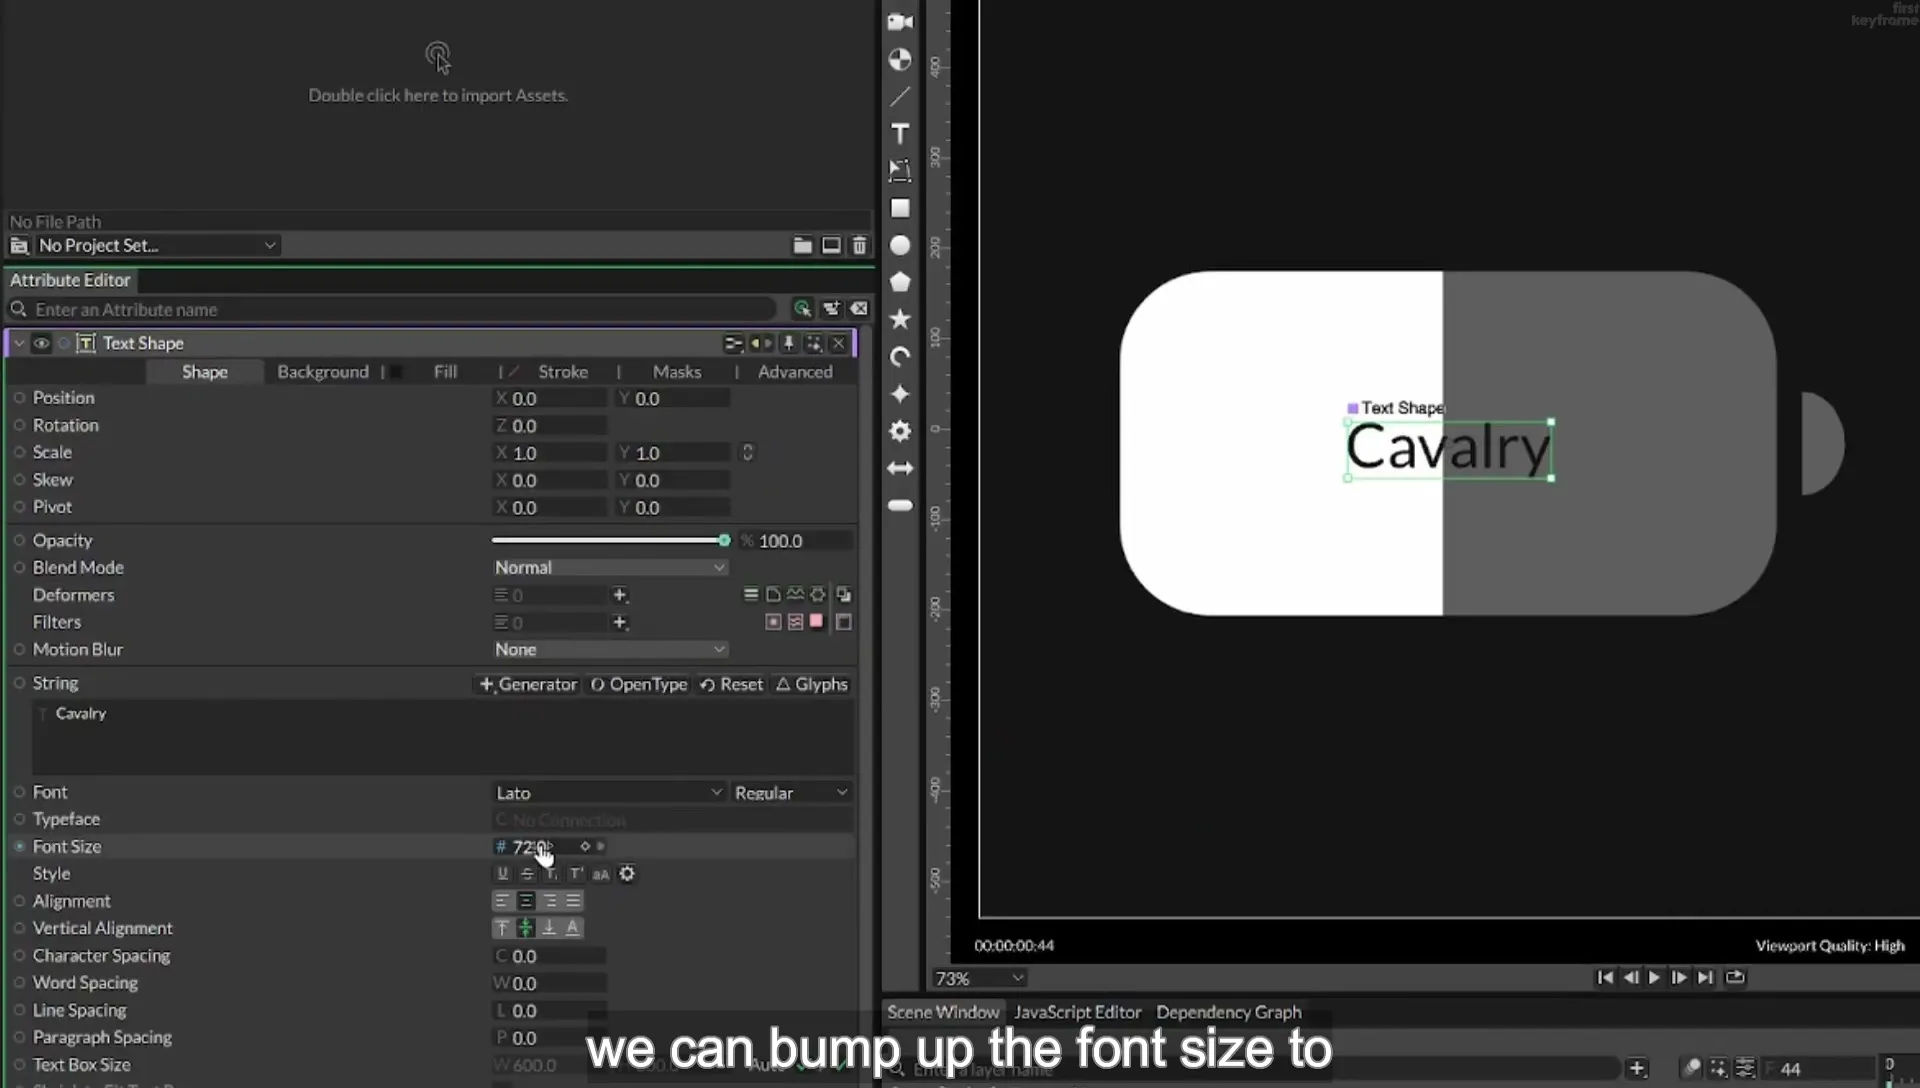Toggle visibility eye of Text Shape
1920x1088 pixels.
[41, 343]
